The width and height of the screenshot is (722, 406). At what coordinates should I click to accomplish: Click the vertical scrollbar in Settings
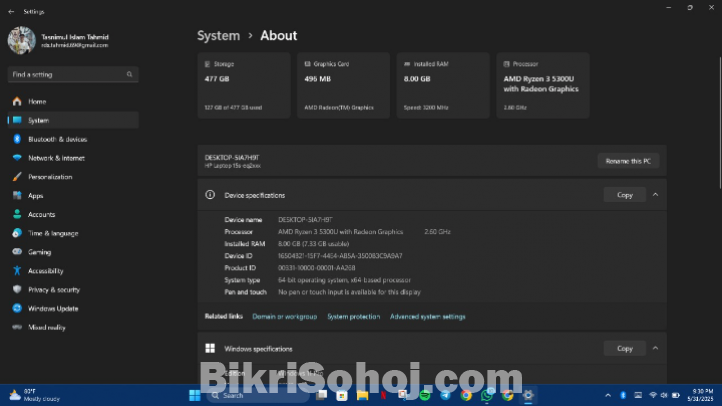[720, 123]
